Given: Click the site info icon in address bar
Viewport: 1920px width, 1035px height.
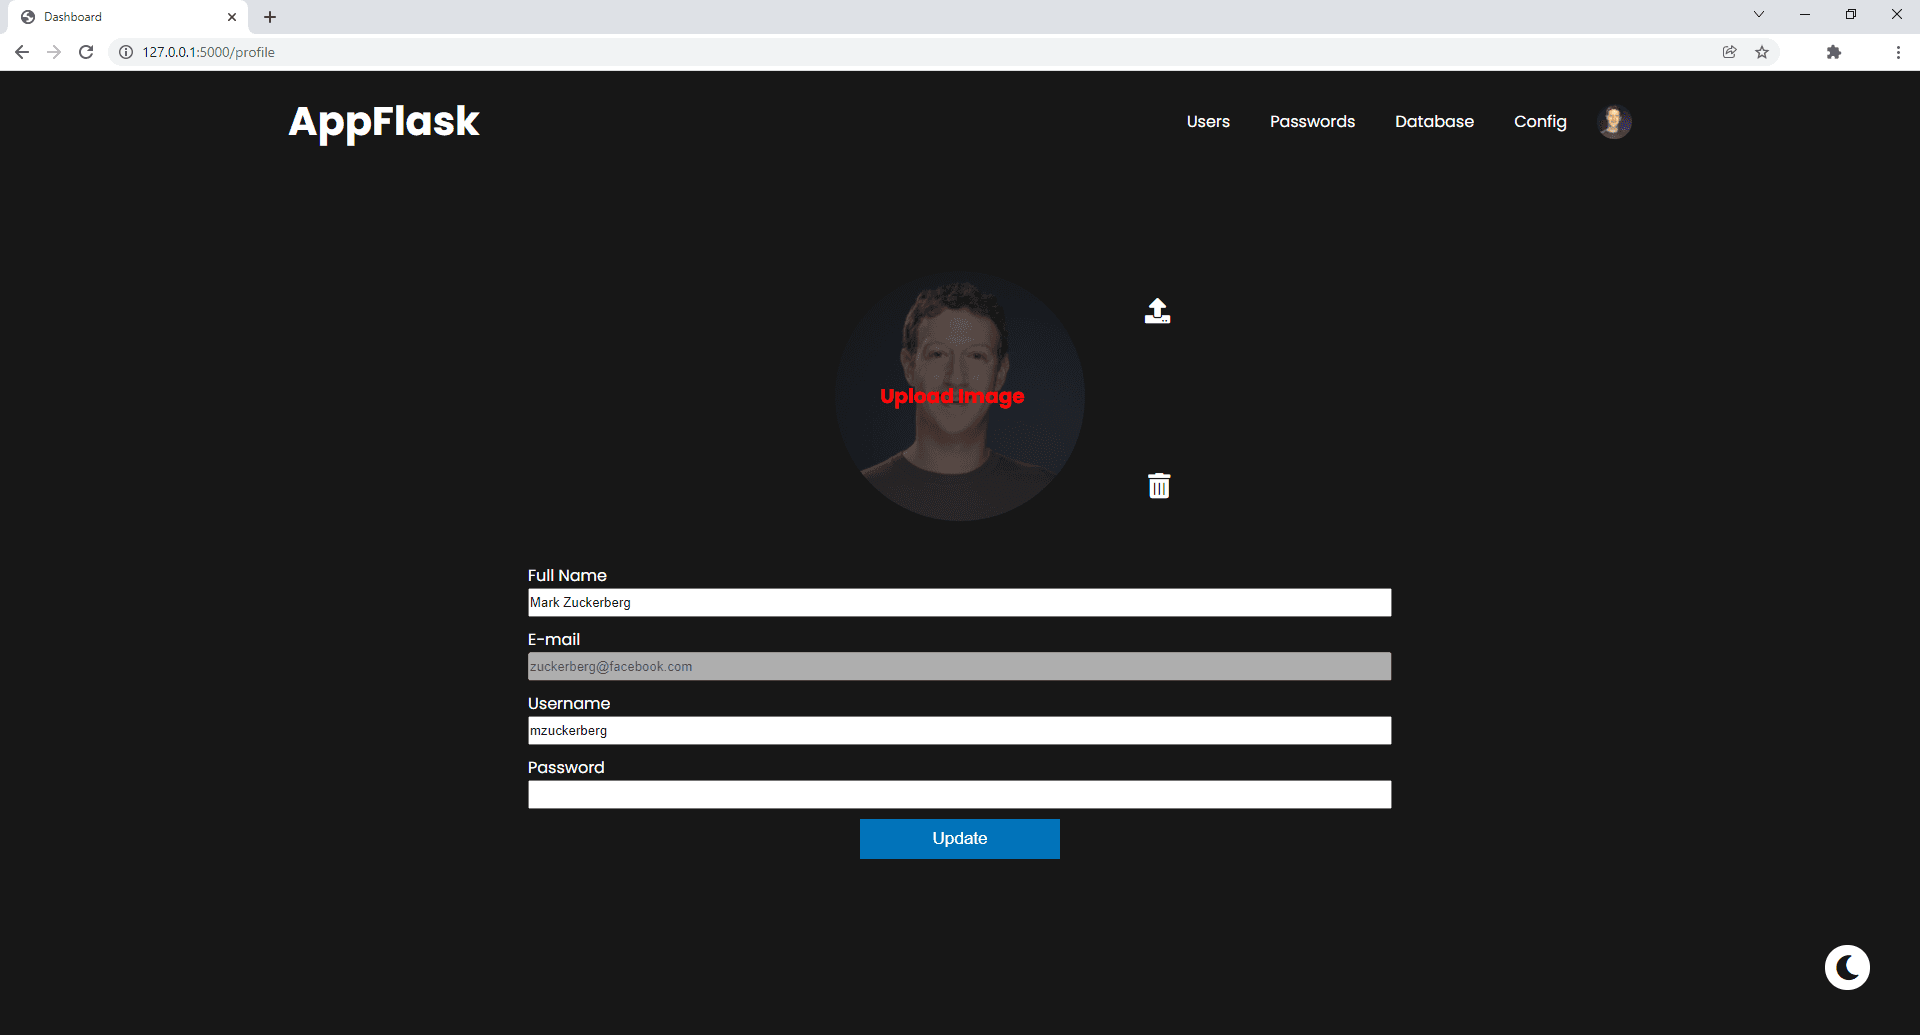Looking at the screenshot, I should click(x=126, y=52).
